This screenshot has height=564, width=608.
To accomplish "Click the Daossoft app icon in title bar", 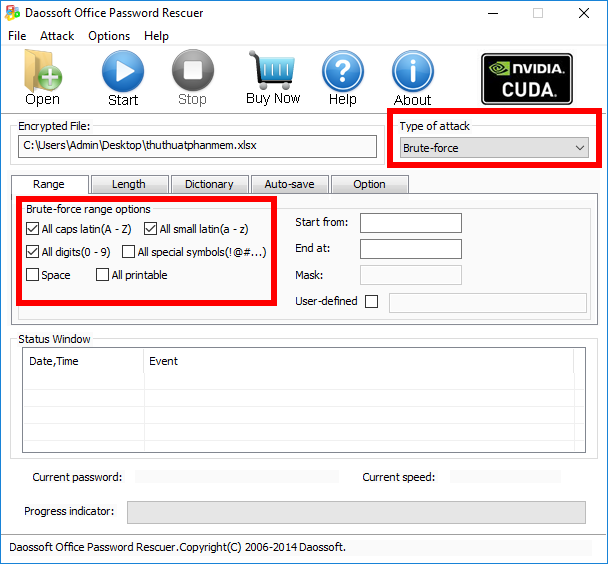I will click(12, 13).
